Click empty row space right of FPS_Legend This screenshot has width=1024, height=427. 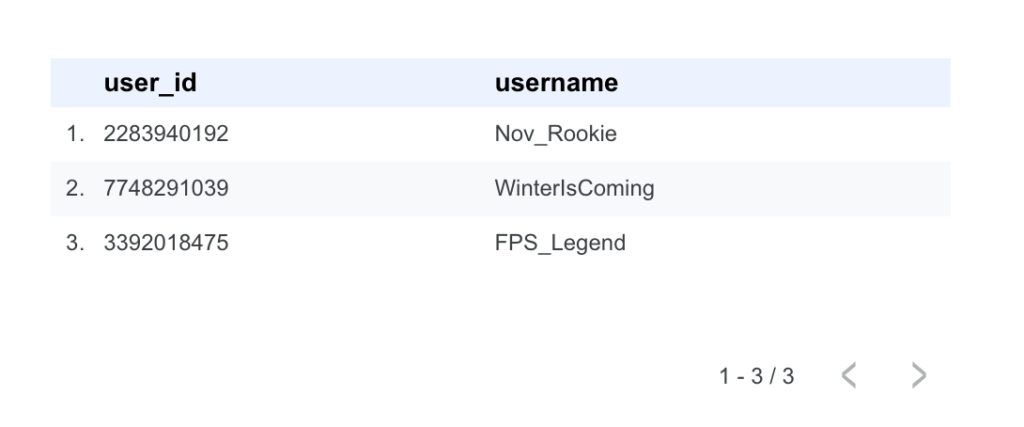(x=800, y=243)
